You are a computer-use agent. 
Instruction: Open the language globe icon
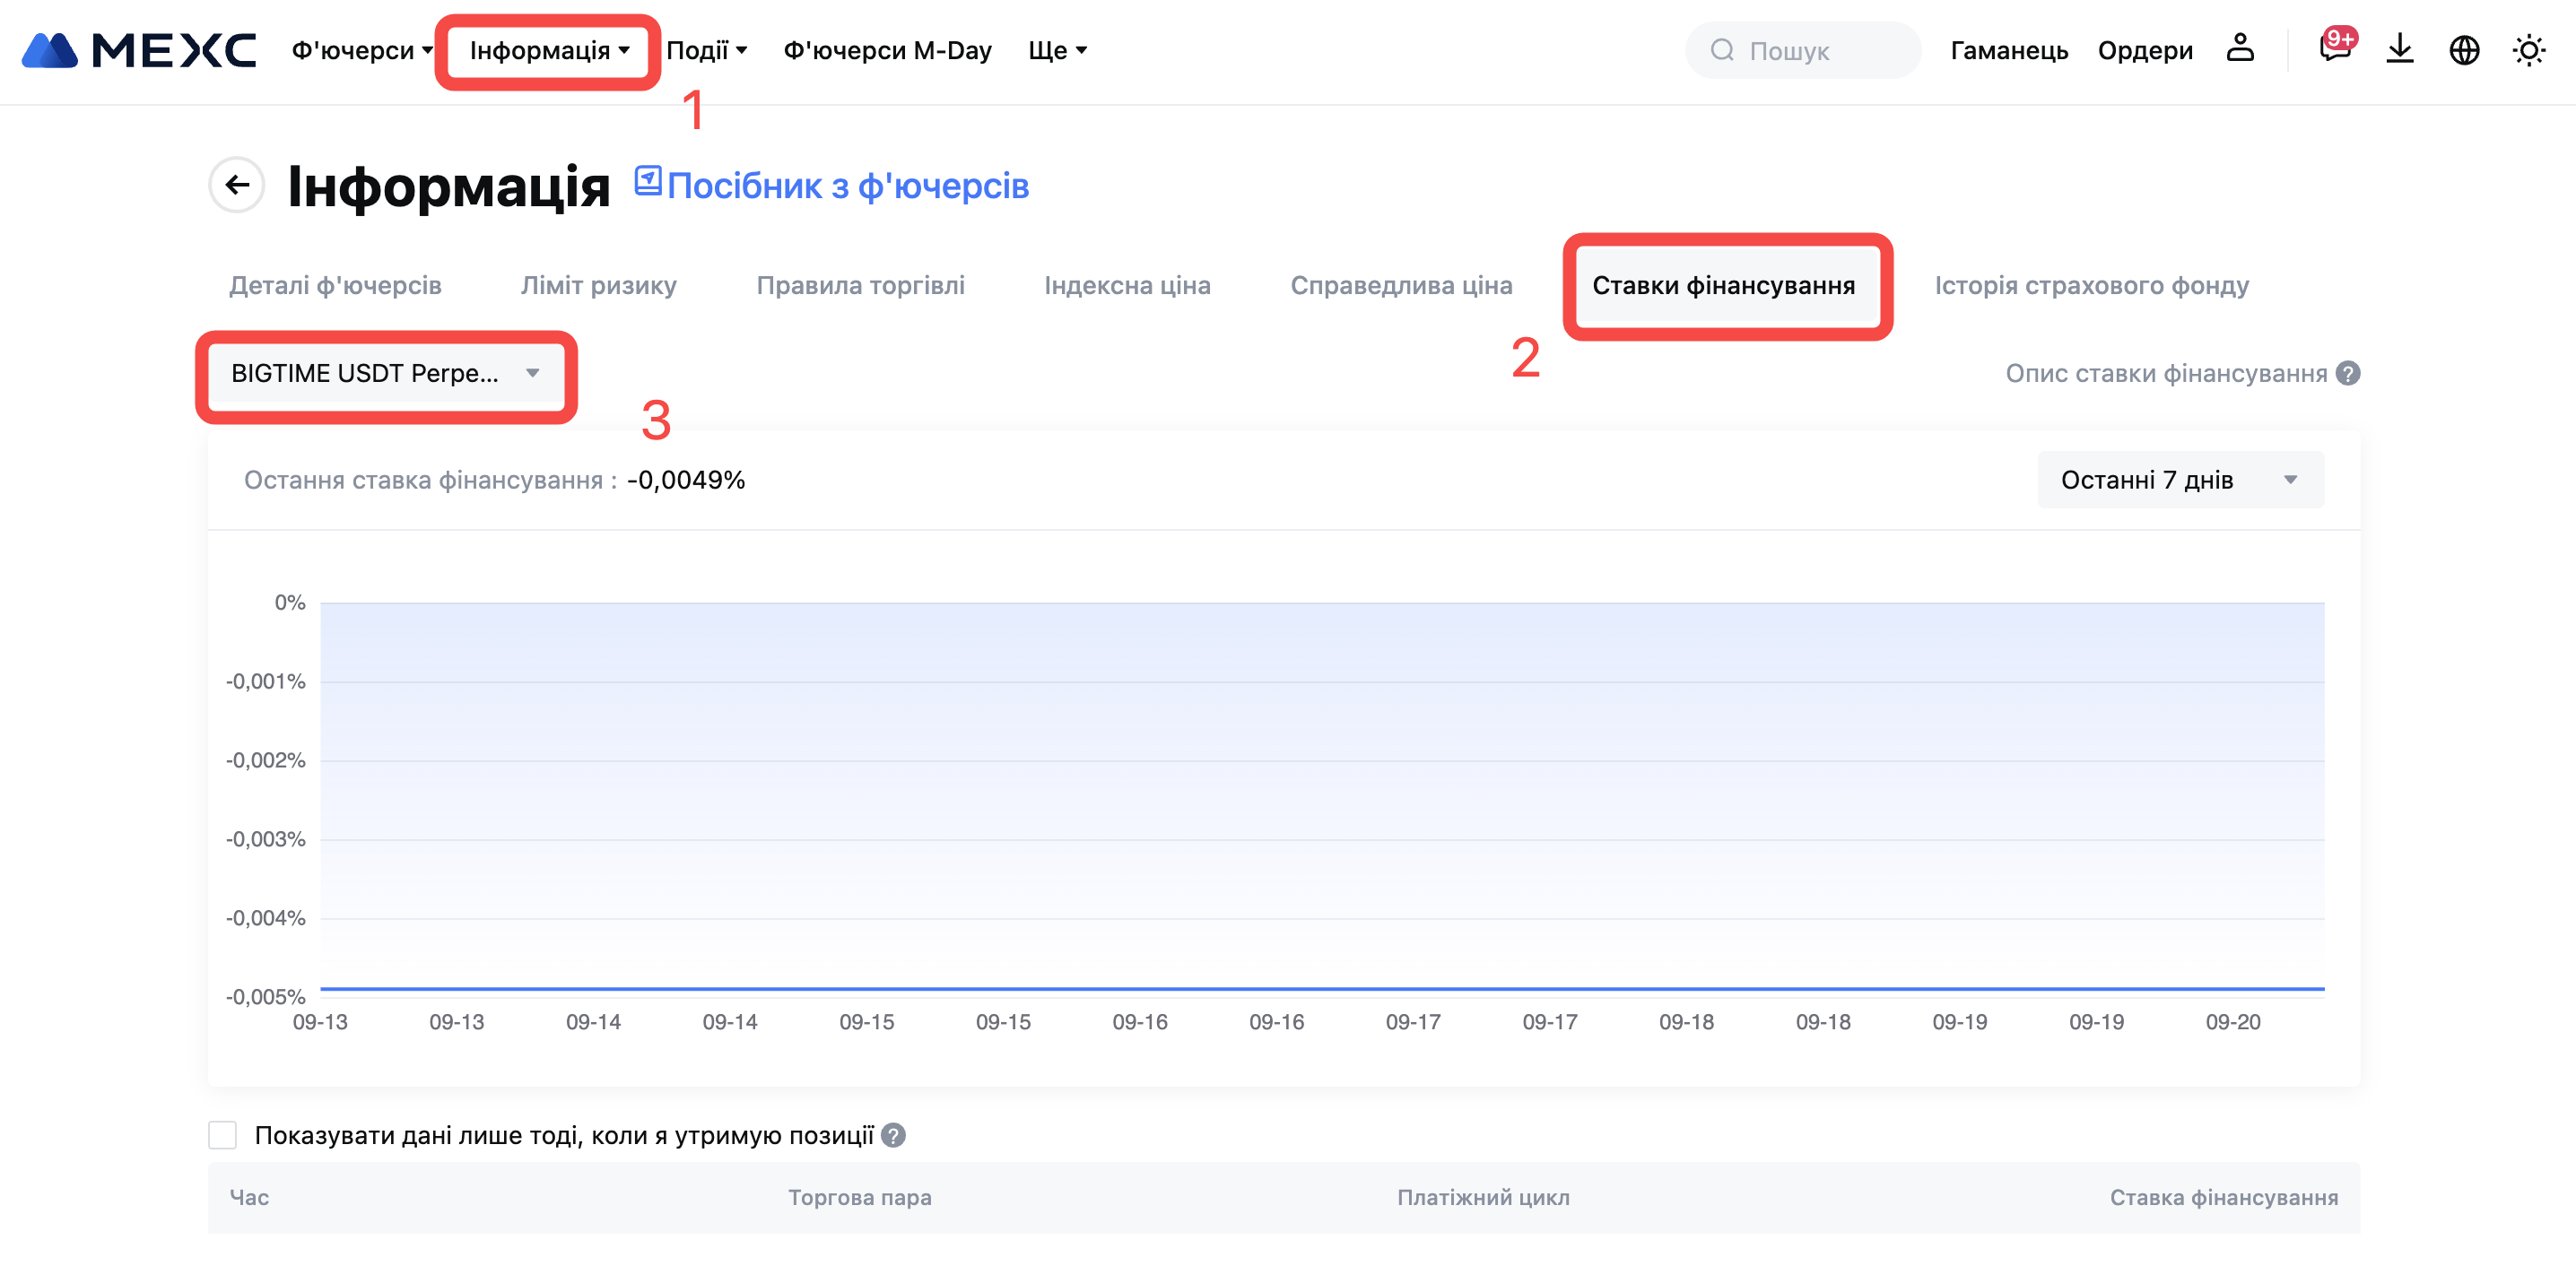pos(2464,50)
